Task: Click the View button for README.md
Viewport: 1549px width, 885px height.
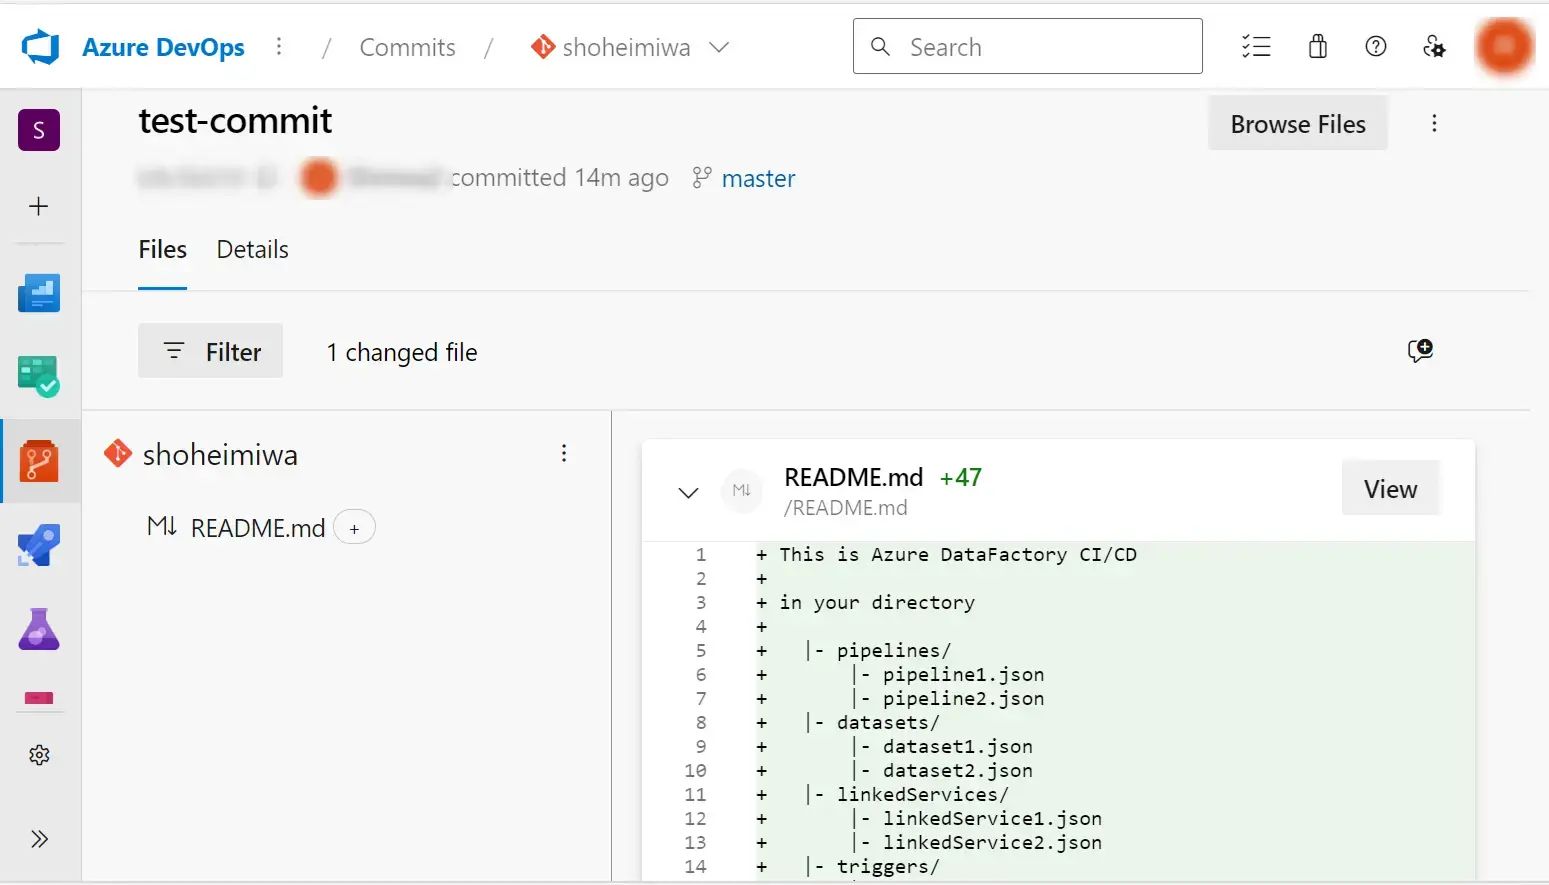Action: [1390, 488]
